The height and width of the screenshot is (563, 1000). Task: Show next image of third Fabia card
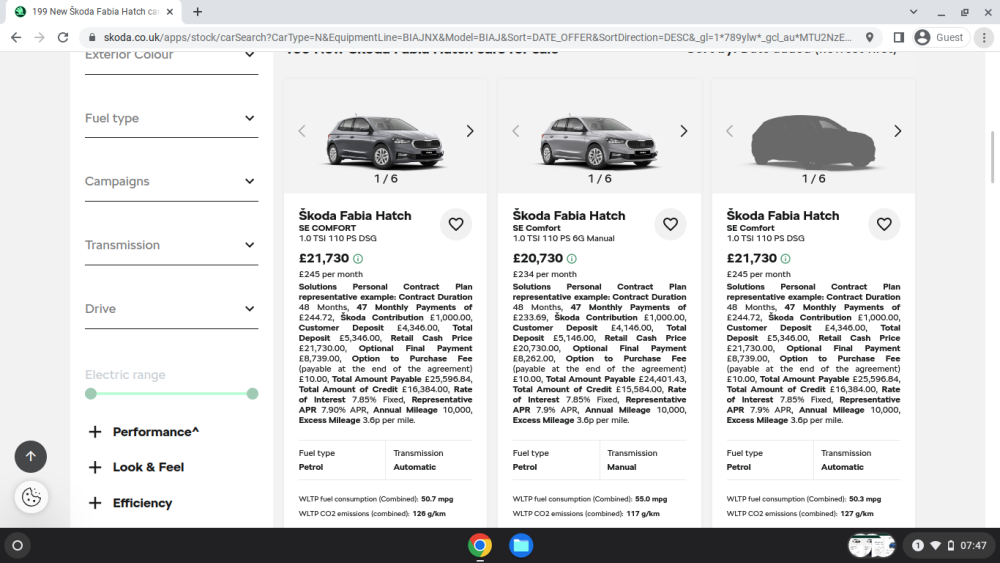point(897,131)
